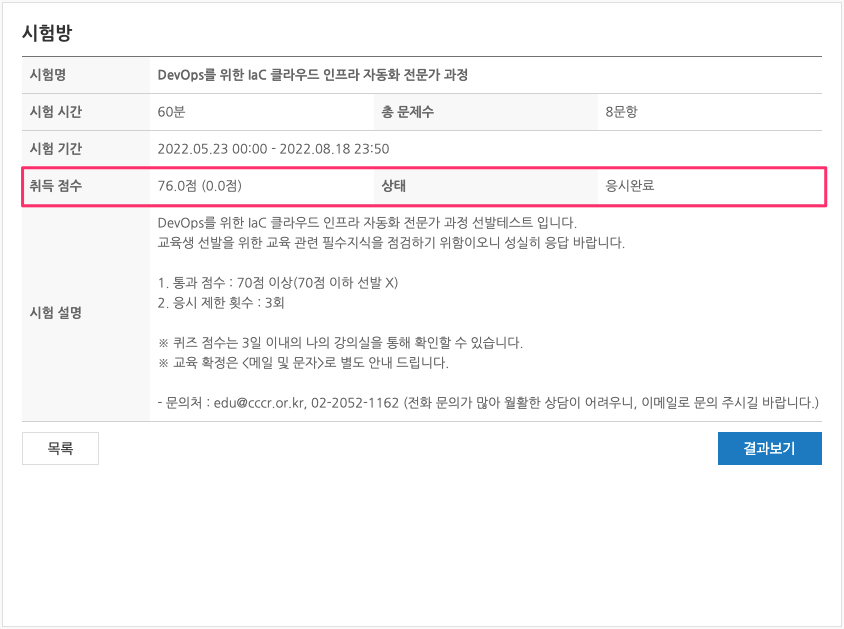
Task: Select the passing score line '1. 통과 점수 : 70점 이상'
Action: coord(278,282)
